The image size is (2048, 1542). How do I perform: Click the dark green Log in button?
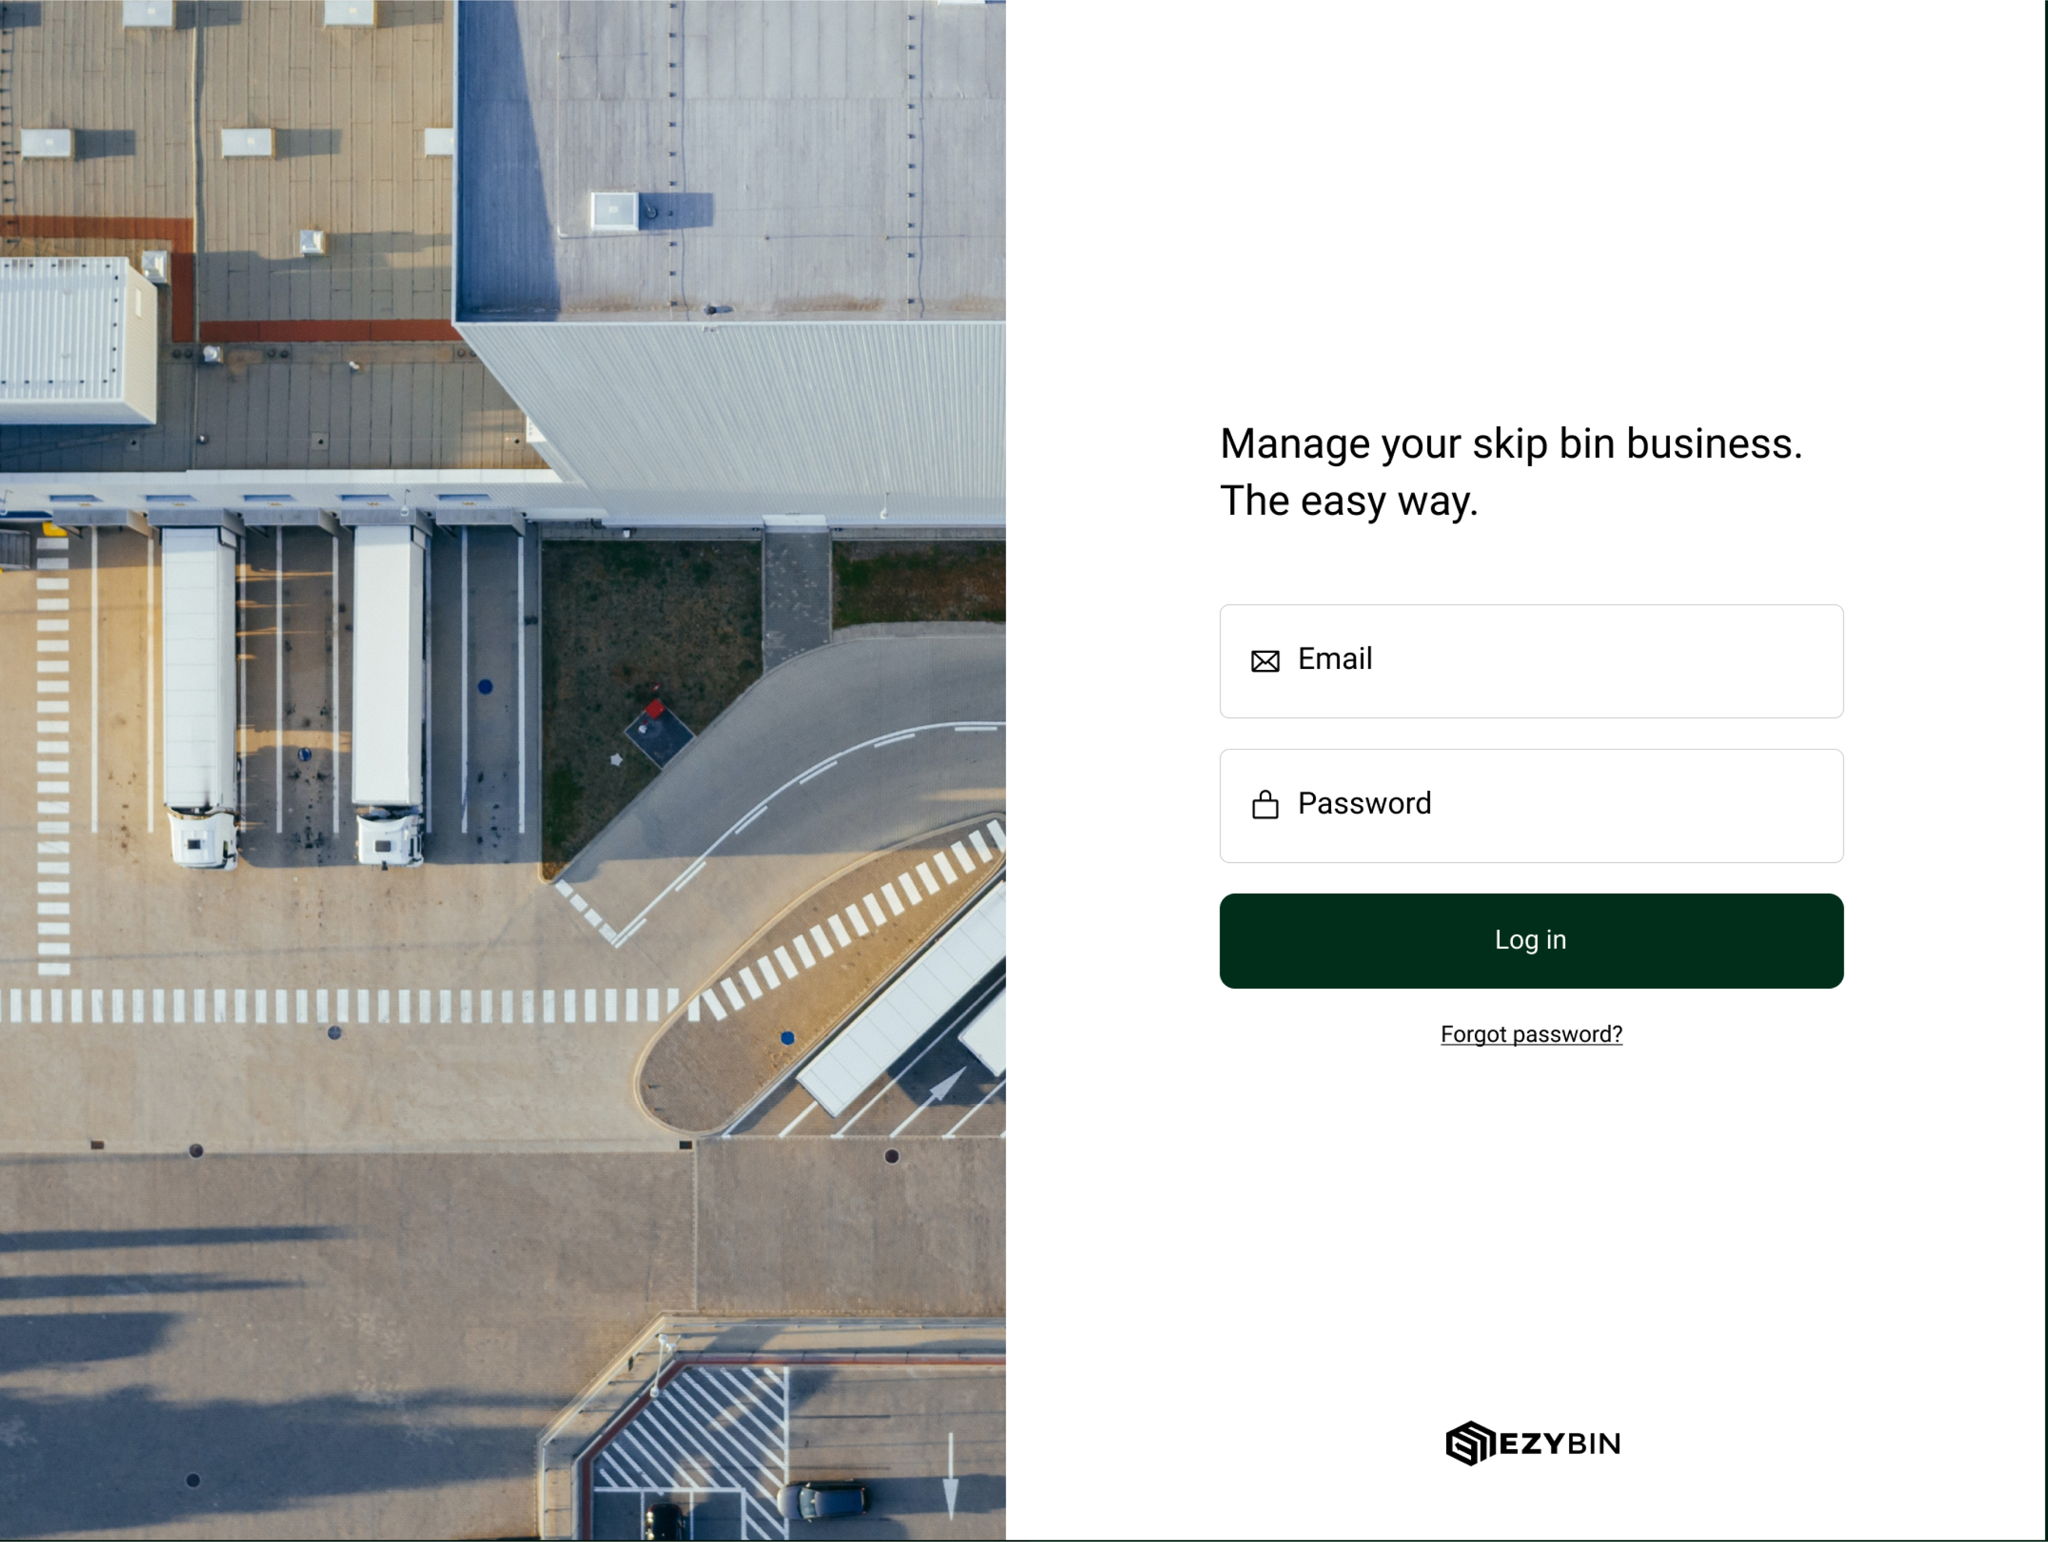1531,941
